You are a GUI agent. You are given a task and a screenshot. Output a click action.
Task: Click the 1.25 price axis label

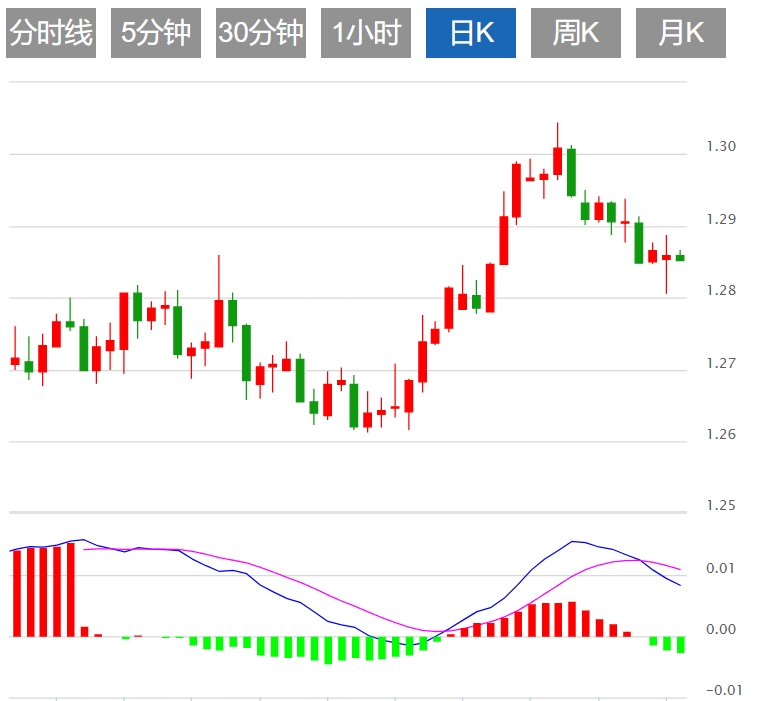tap(721, 506)
